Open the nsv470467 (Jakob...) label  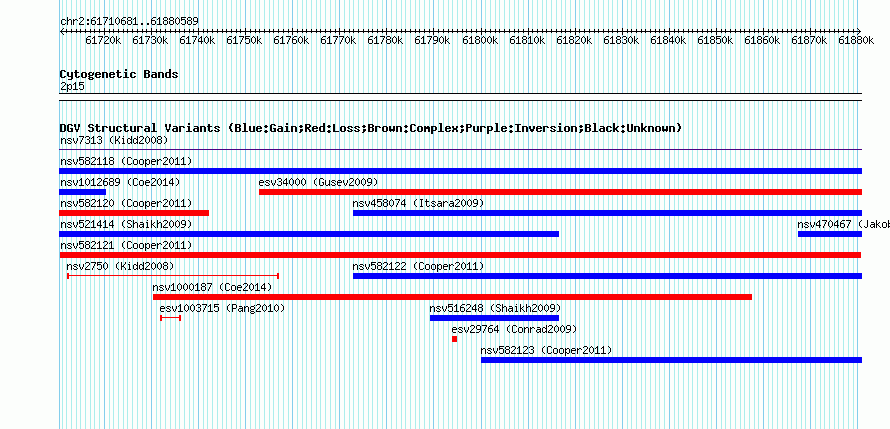point(843,224)
